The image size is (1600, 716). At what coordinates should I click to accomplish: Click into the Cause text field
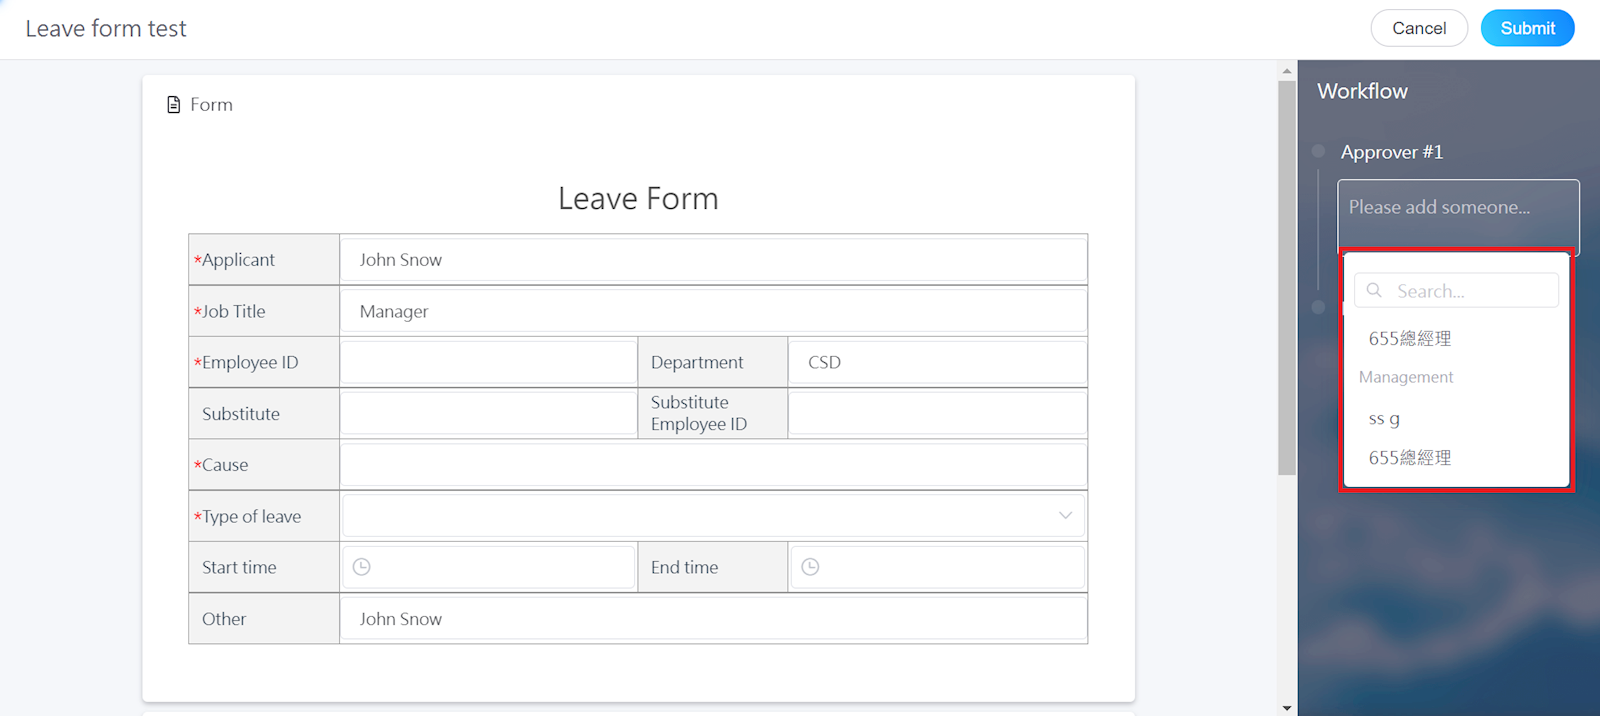713,465
